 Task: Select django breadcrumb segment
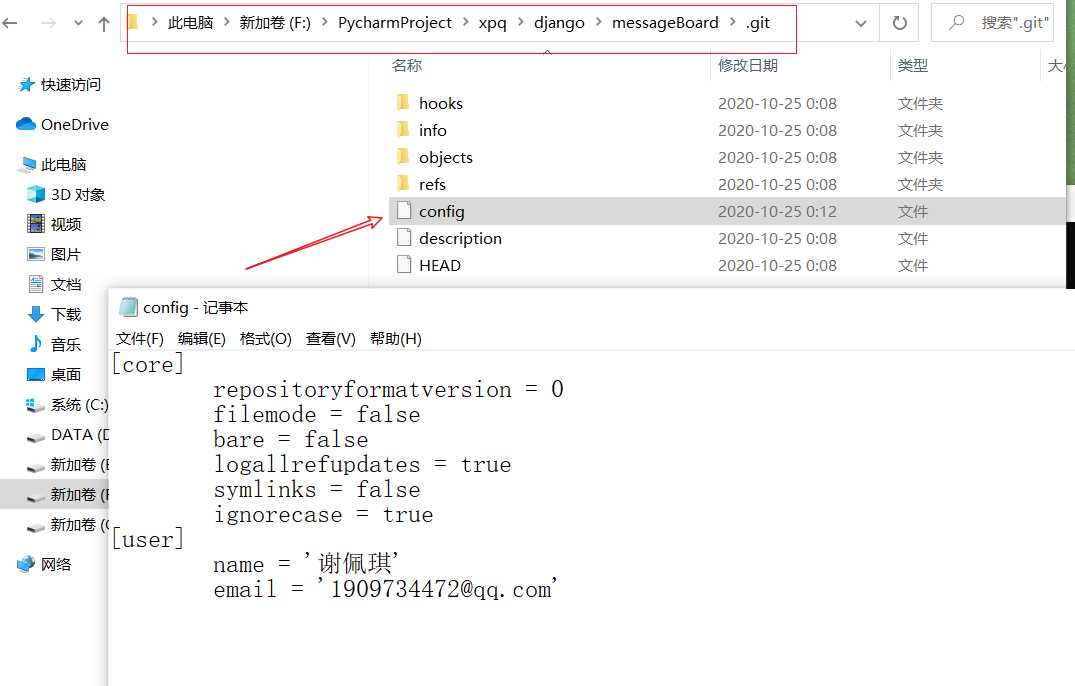tap(559, 23)
